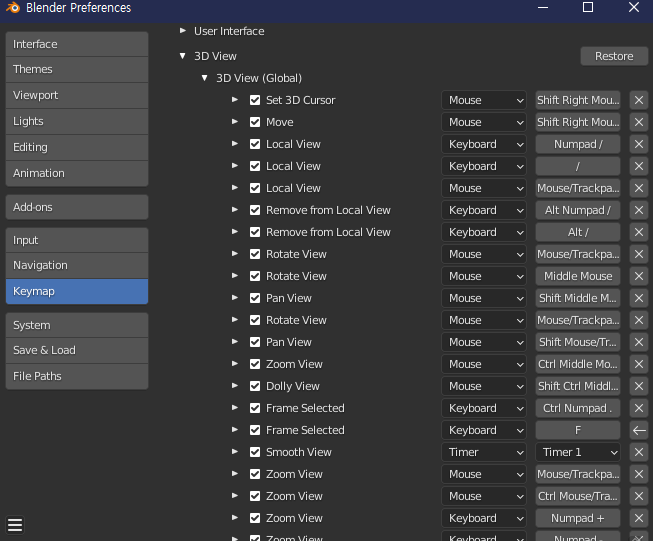The image size is (653, 541).
Task: Toggle the Alt Numpad / Remove from Local View checkbox
Action: click(x=255, y=210)
